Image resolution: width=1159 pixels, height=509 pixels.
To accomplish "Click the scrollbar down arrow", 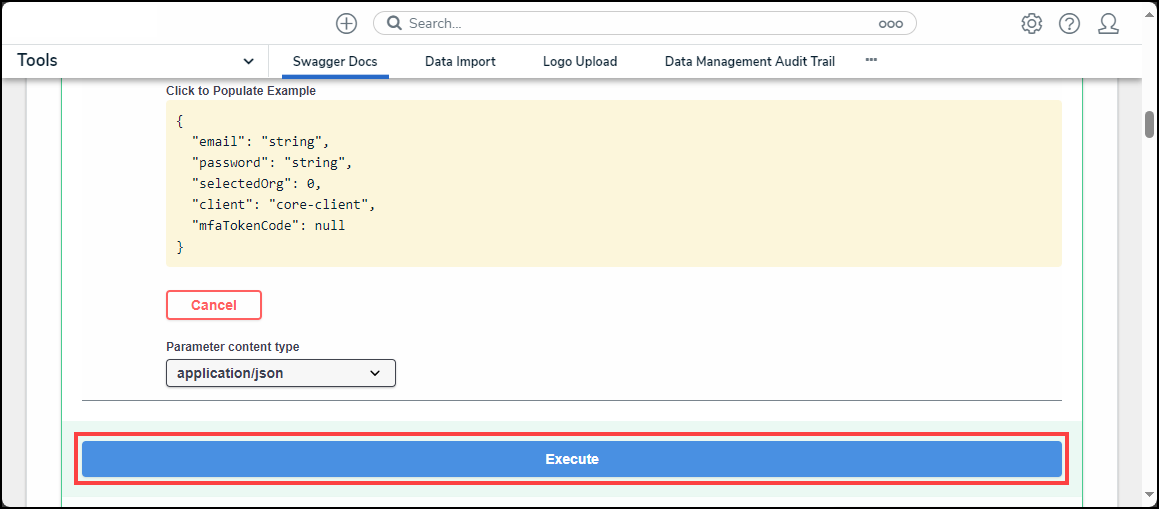I will click(1149, 494).
